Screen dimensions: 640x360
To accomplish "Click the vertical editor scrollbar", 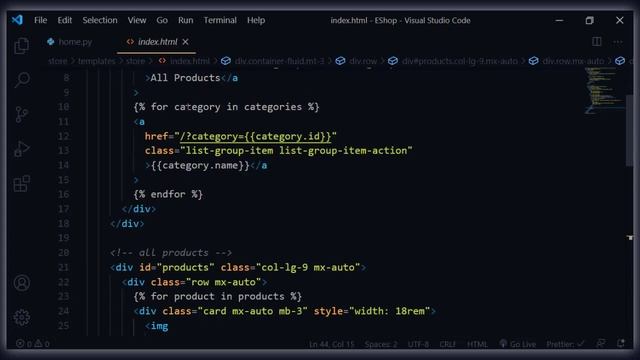I will click(629, 130).
